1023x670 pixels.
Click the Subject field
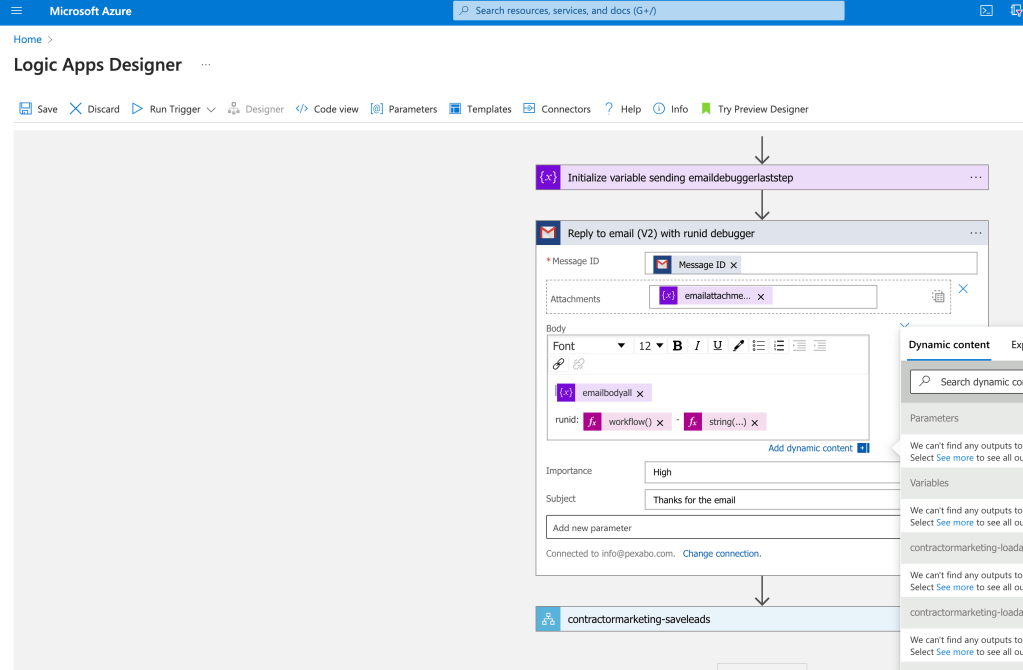click(x=772, y=500)
